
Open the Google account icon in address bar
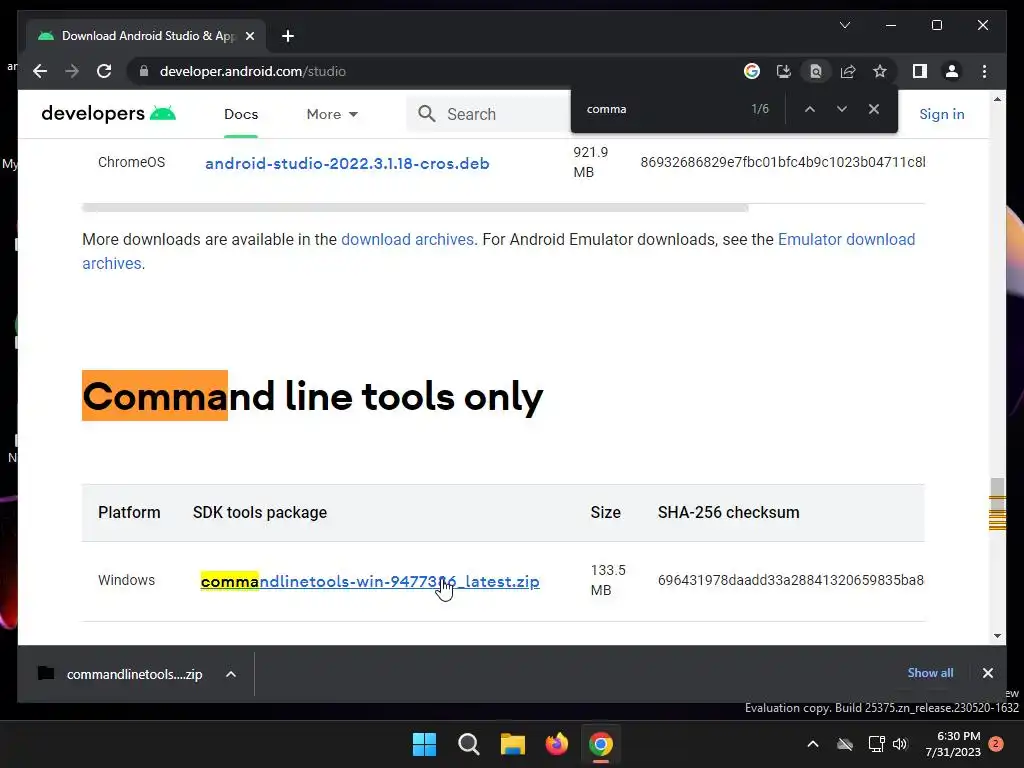tap(752, 71)
